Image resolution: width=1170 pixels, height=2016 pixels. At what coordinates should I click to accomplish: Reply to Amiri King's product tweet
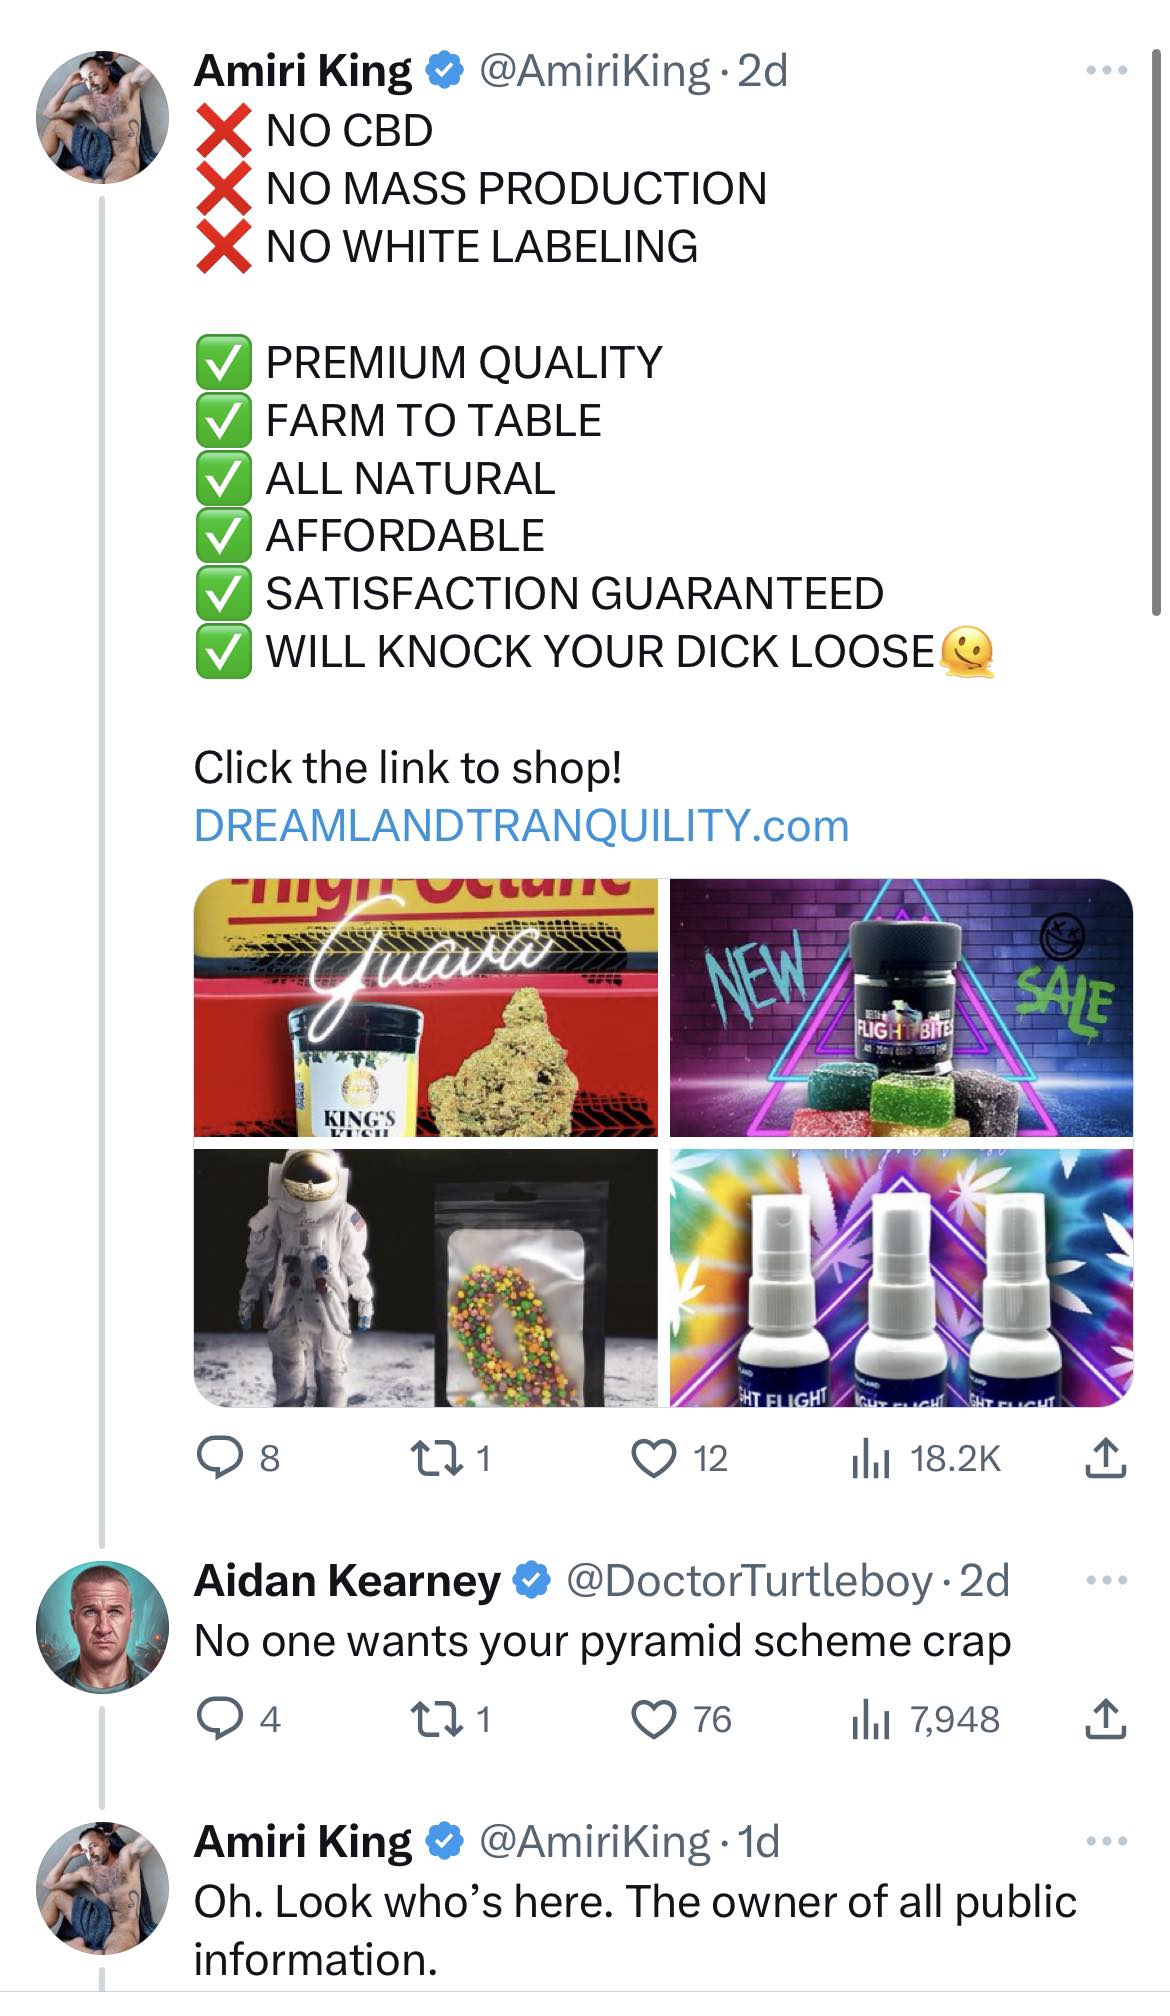216,1458
